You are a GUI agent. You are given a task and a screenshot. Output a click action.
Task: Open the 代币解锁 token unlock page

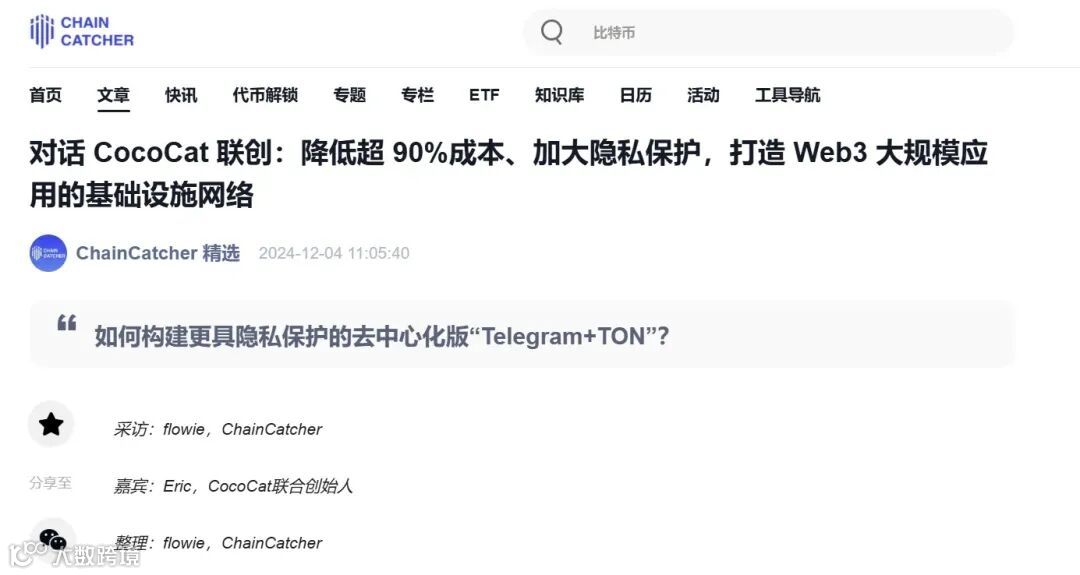pos(265,95)
